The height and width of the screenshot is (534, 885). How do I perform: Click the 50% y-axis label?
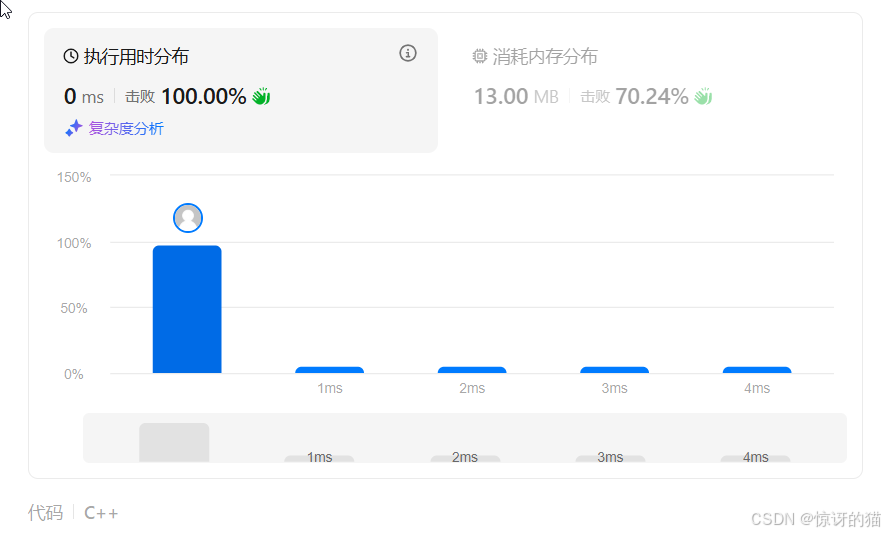click(74, 308)
